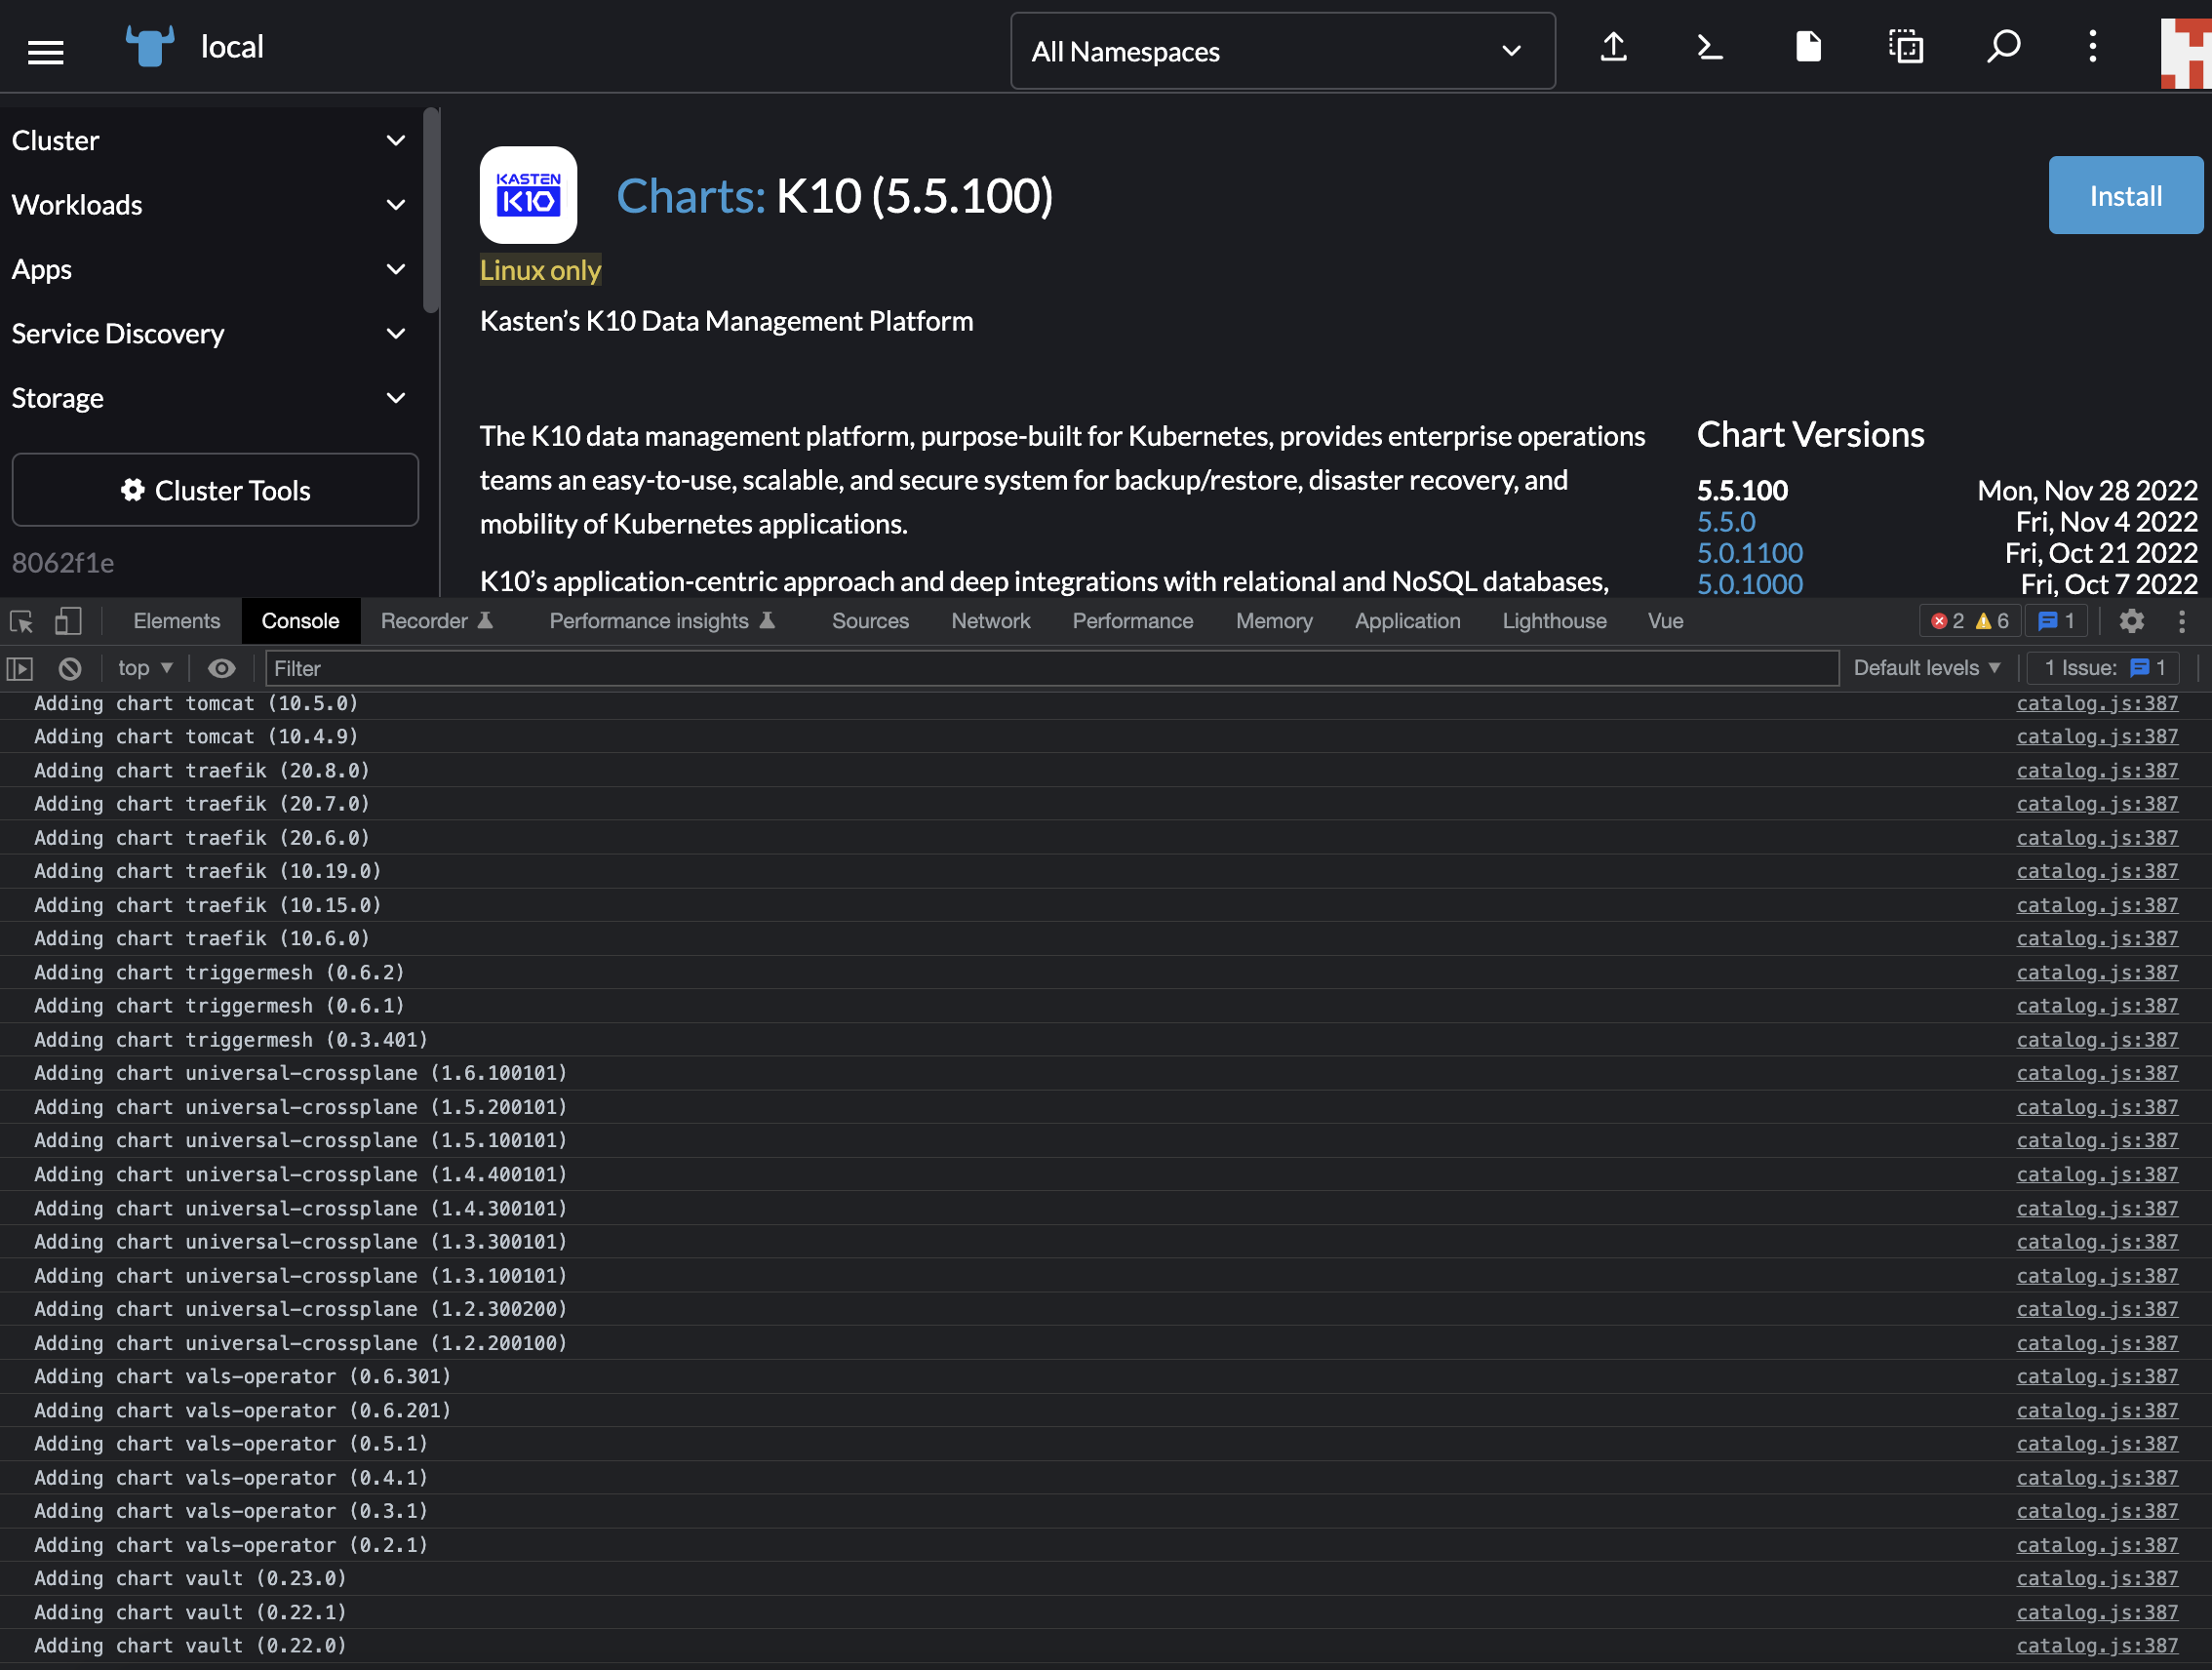Open the resource search magnifier icon
The image size is (2212, 1670).
2003,47
